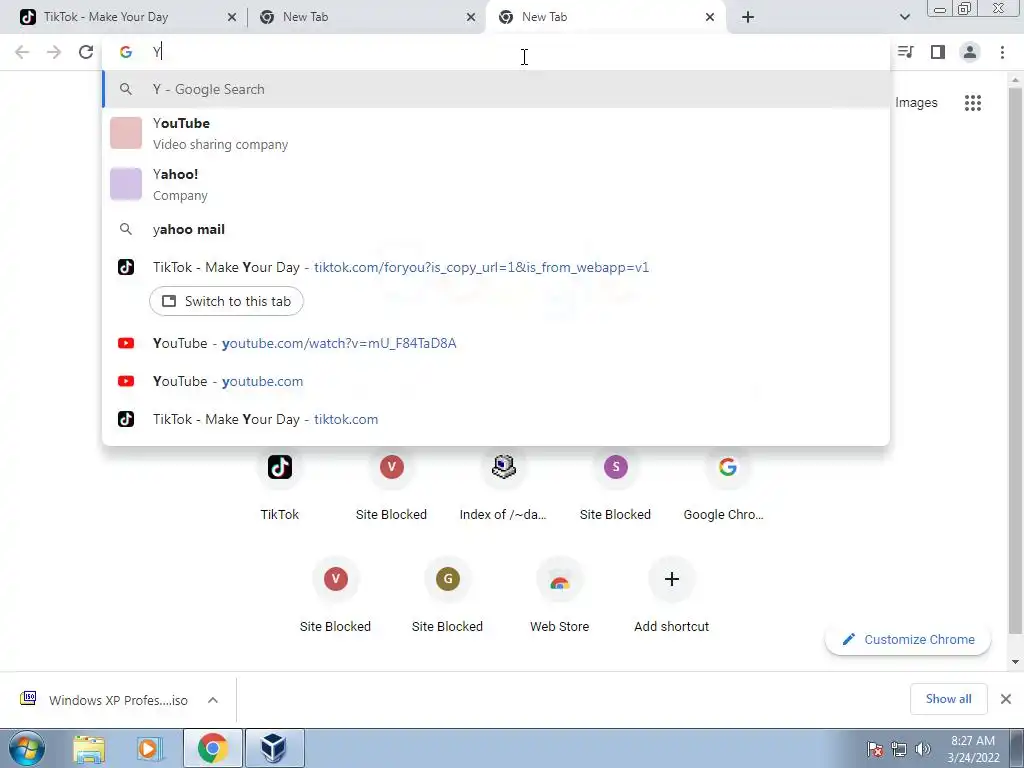Open new tab with plus button
The height and width of the screenshot is (768, 1024).
click(x=748, y=17)
